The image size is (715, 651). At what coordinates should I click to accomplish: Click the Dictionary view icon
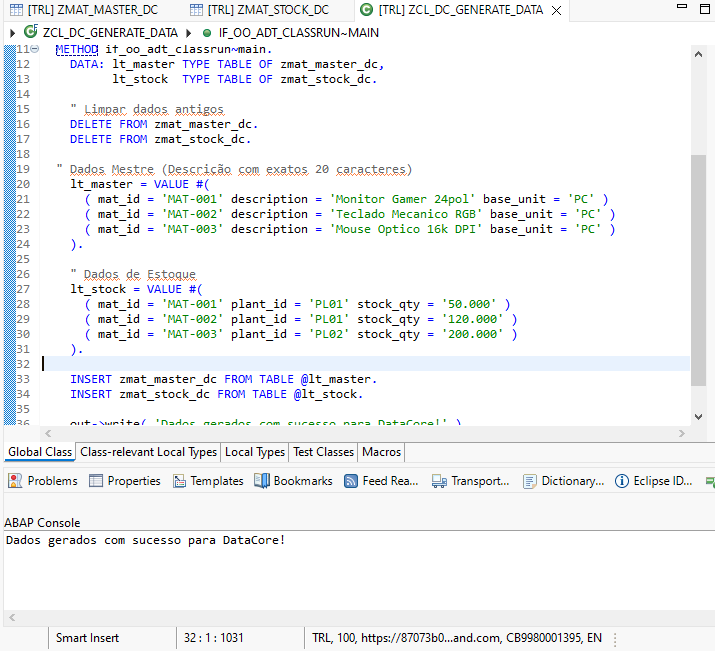tap(530, 481)
